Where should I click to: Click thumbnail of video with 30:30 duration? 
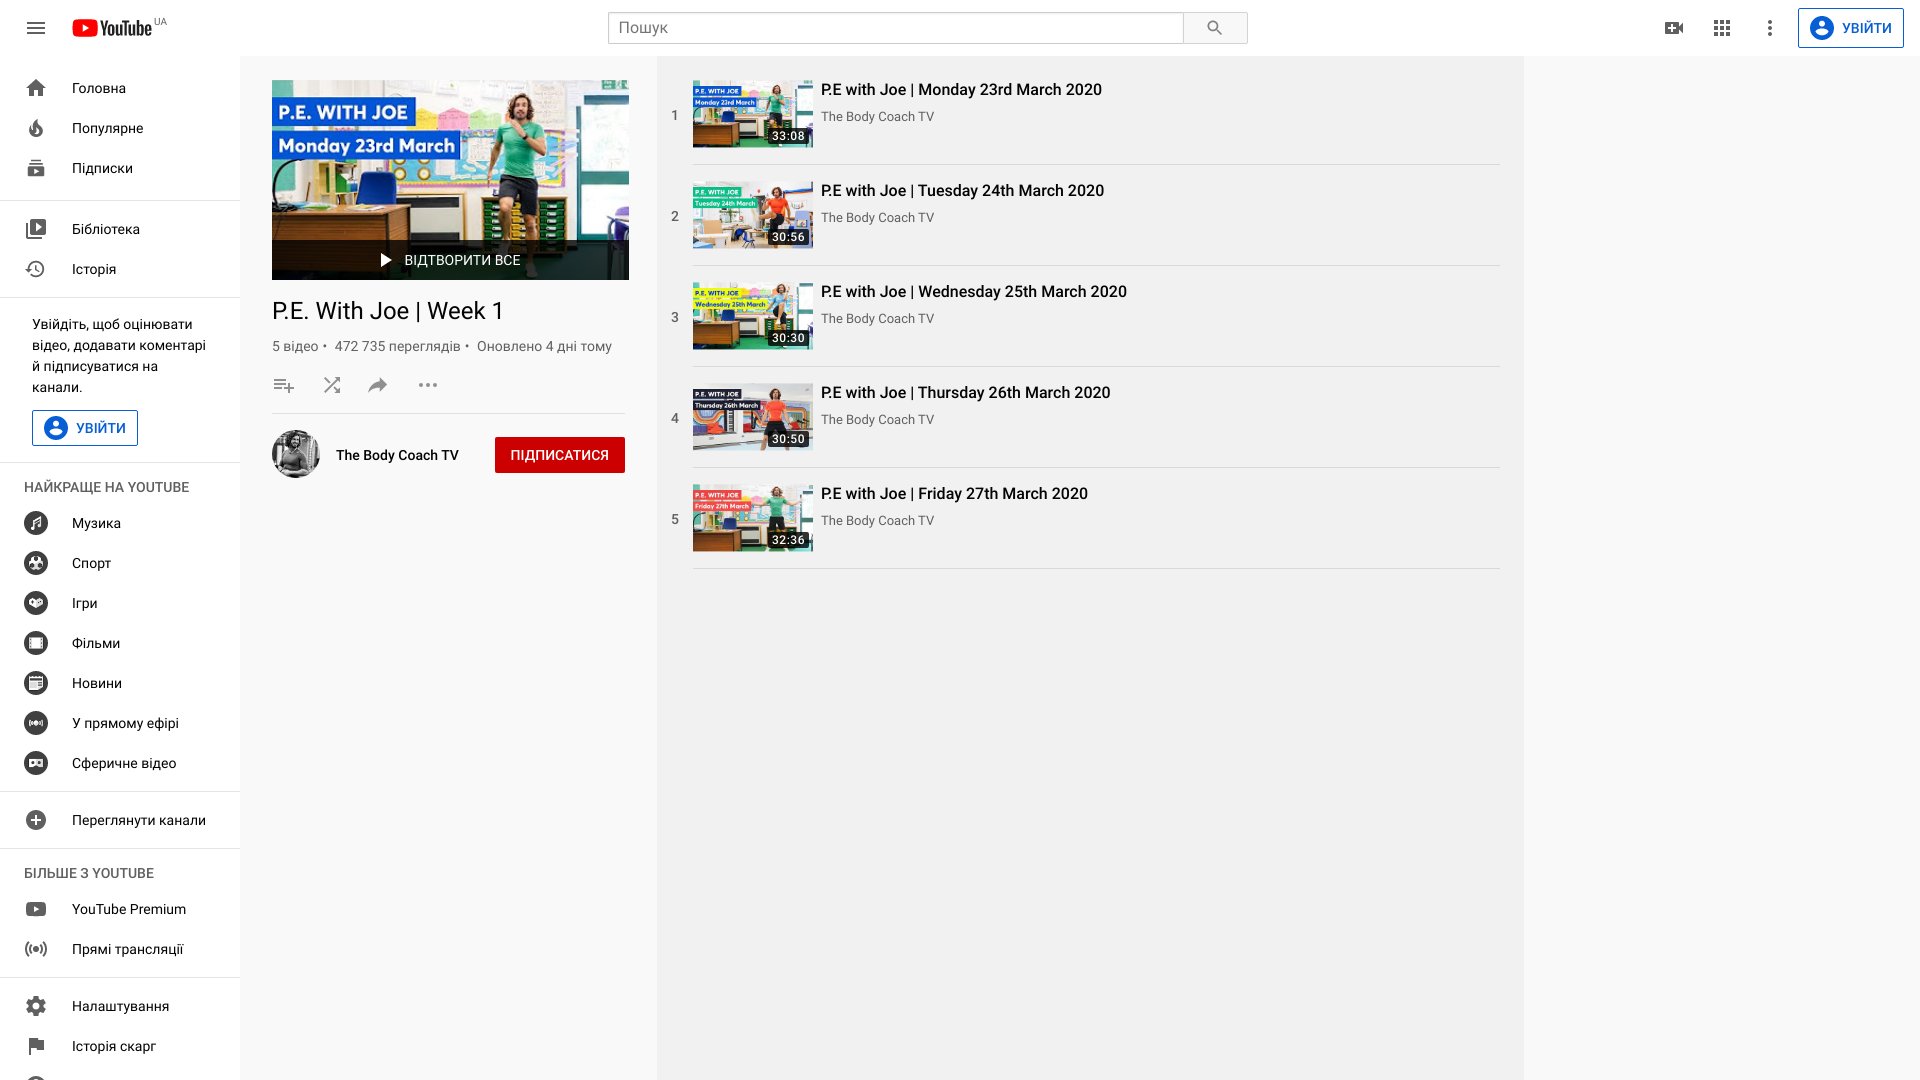753,316
